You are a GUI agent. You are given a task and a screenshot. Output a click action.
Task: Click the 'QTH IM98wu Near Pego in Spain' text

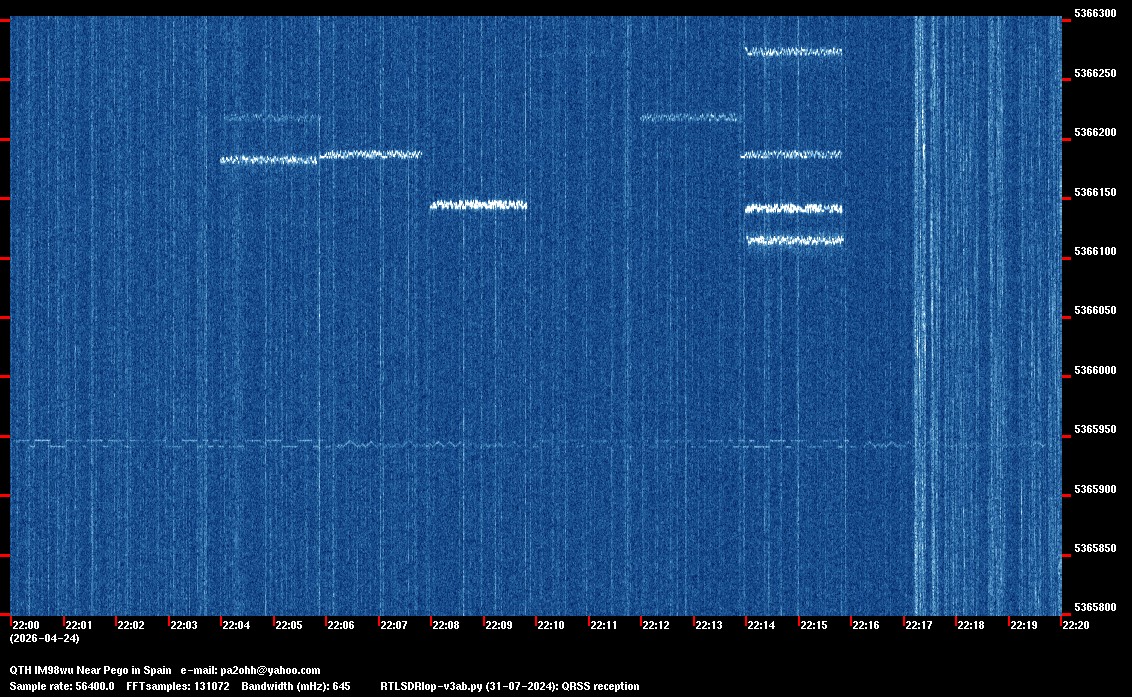click(90, 671)
